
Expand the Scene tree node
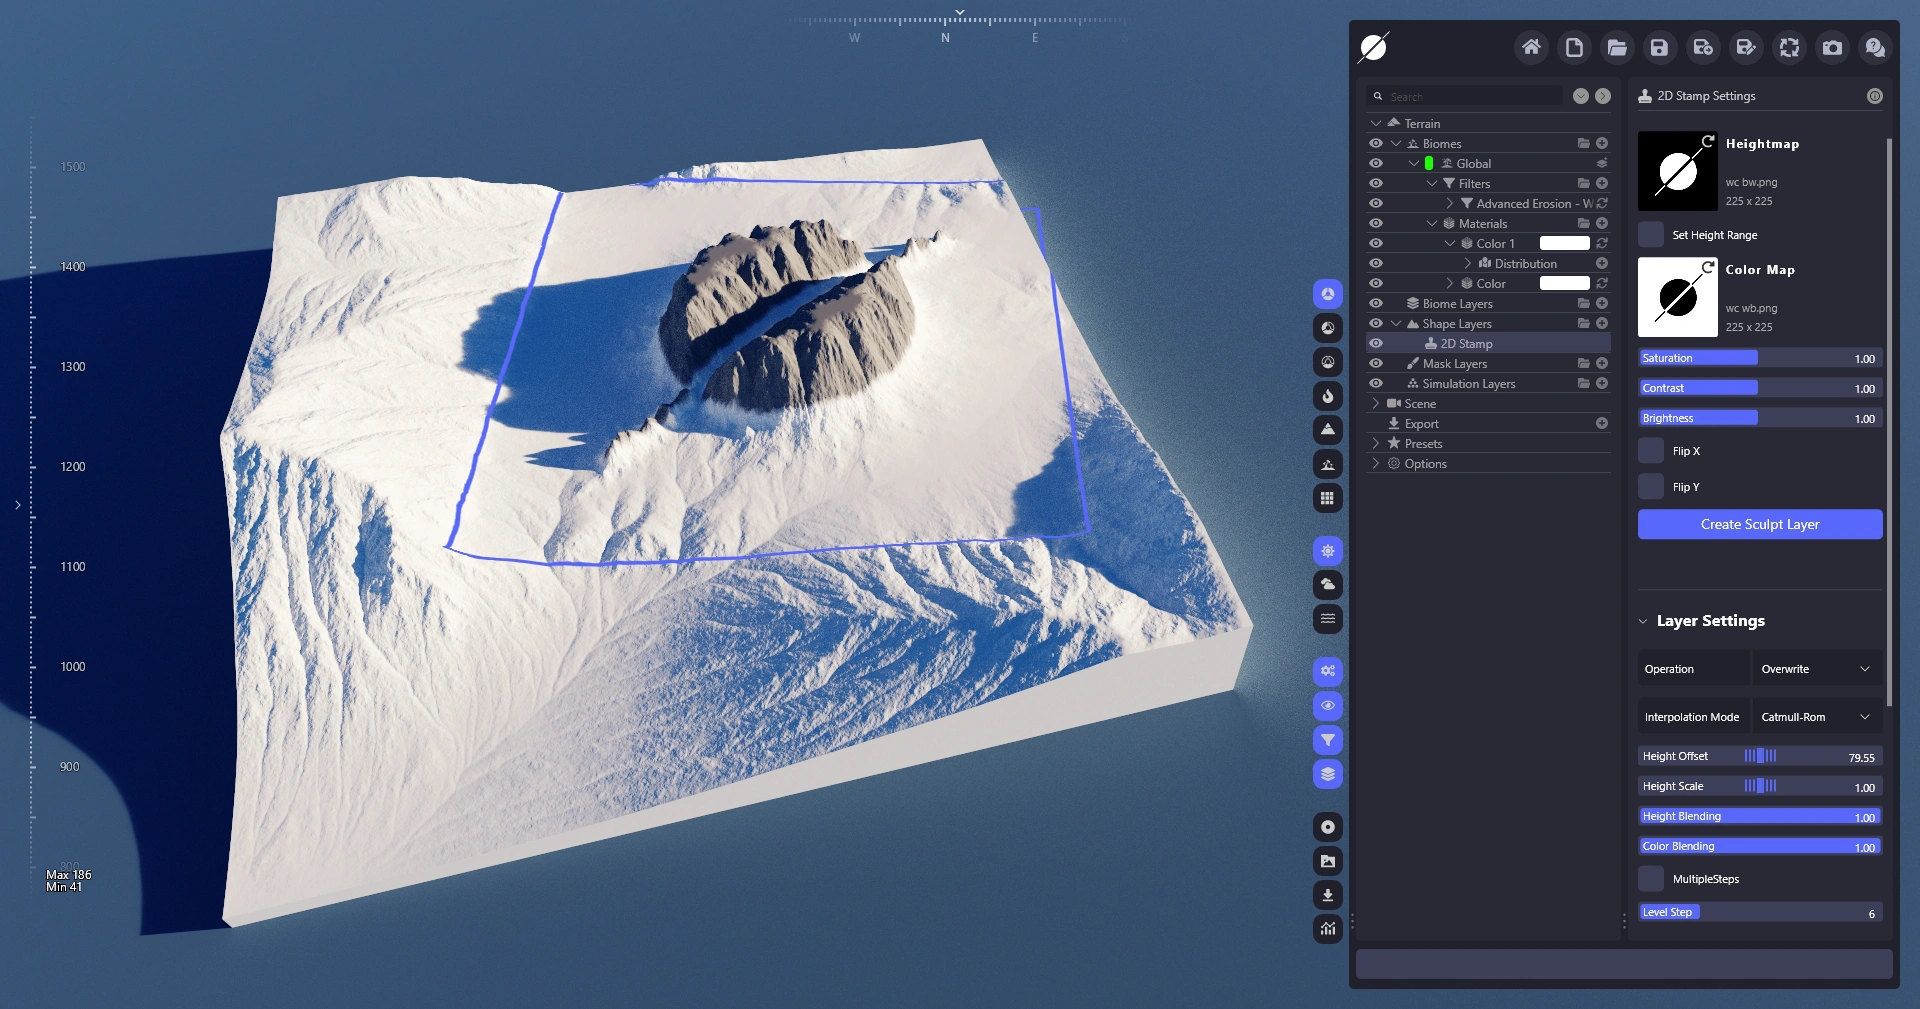click(x=1376, y=403)
